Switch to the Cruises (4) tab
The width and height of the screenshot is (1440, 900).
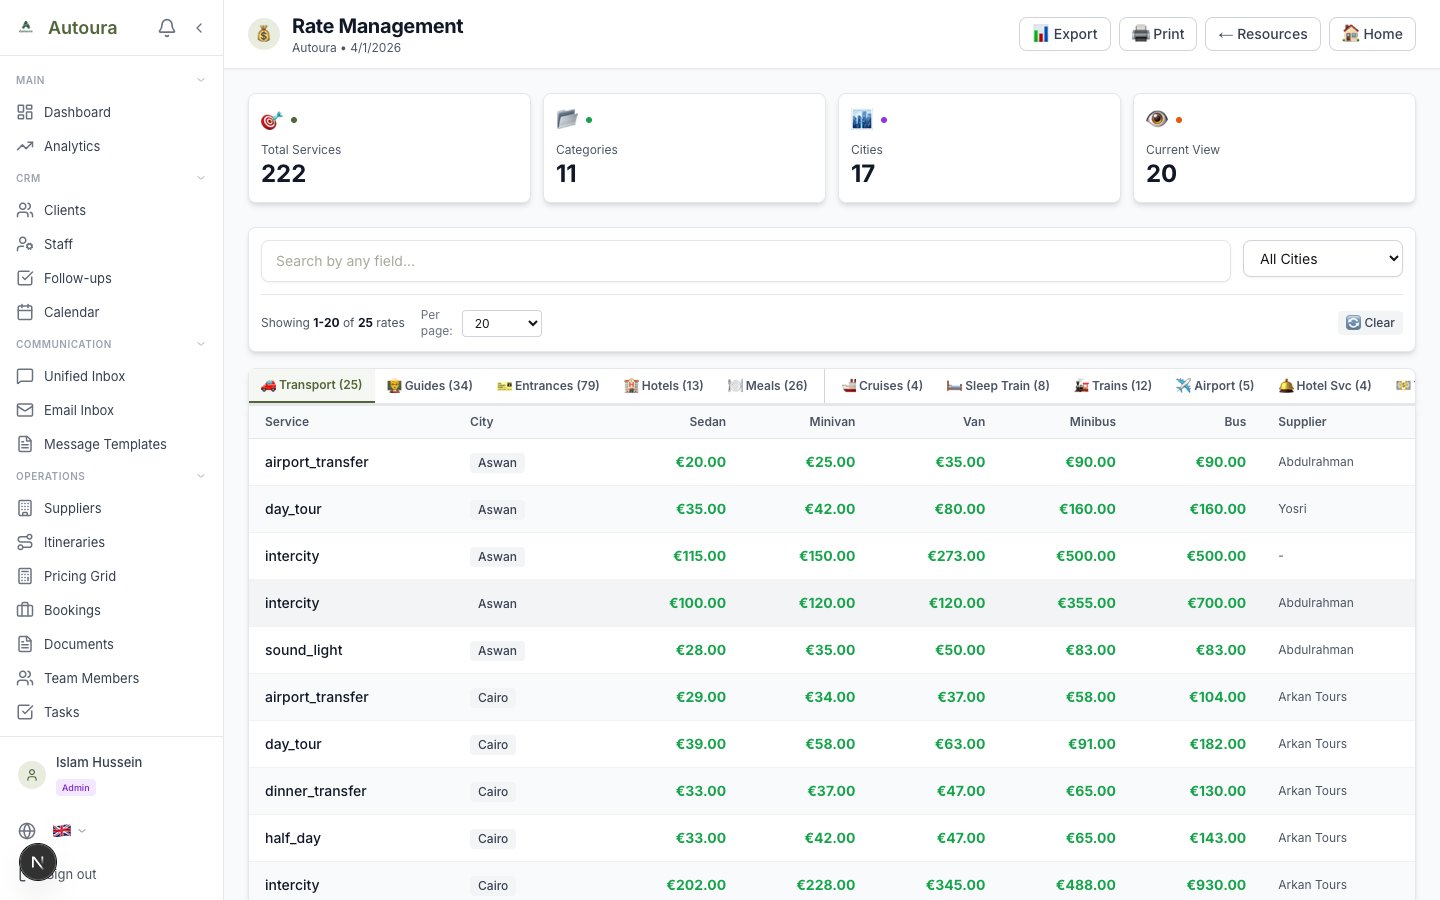(882, 385)
